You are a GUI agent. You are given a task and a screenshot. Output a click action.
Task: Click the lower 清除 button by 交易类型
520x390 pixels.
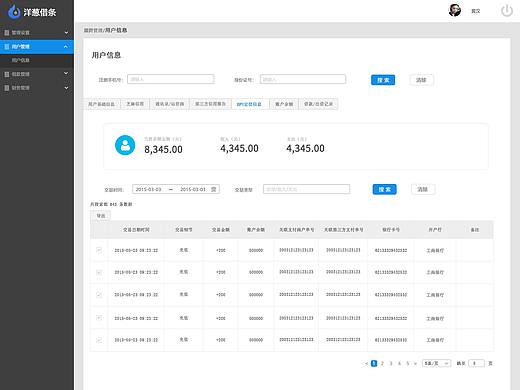coord(423,189)
